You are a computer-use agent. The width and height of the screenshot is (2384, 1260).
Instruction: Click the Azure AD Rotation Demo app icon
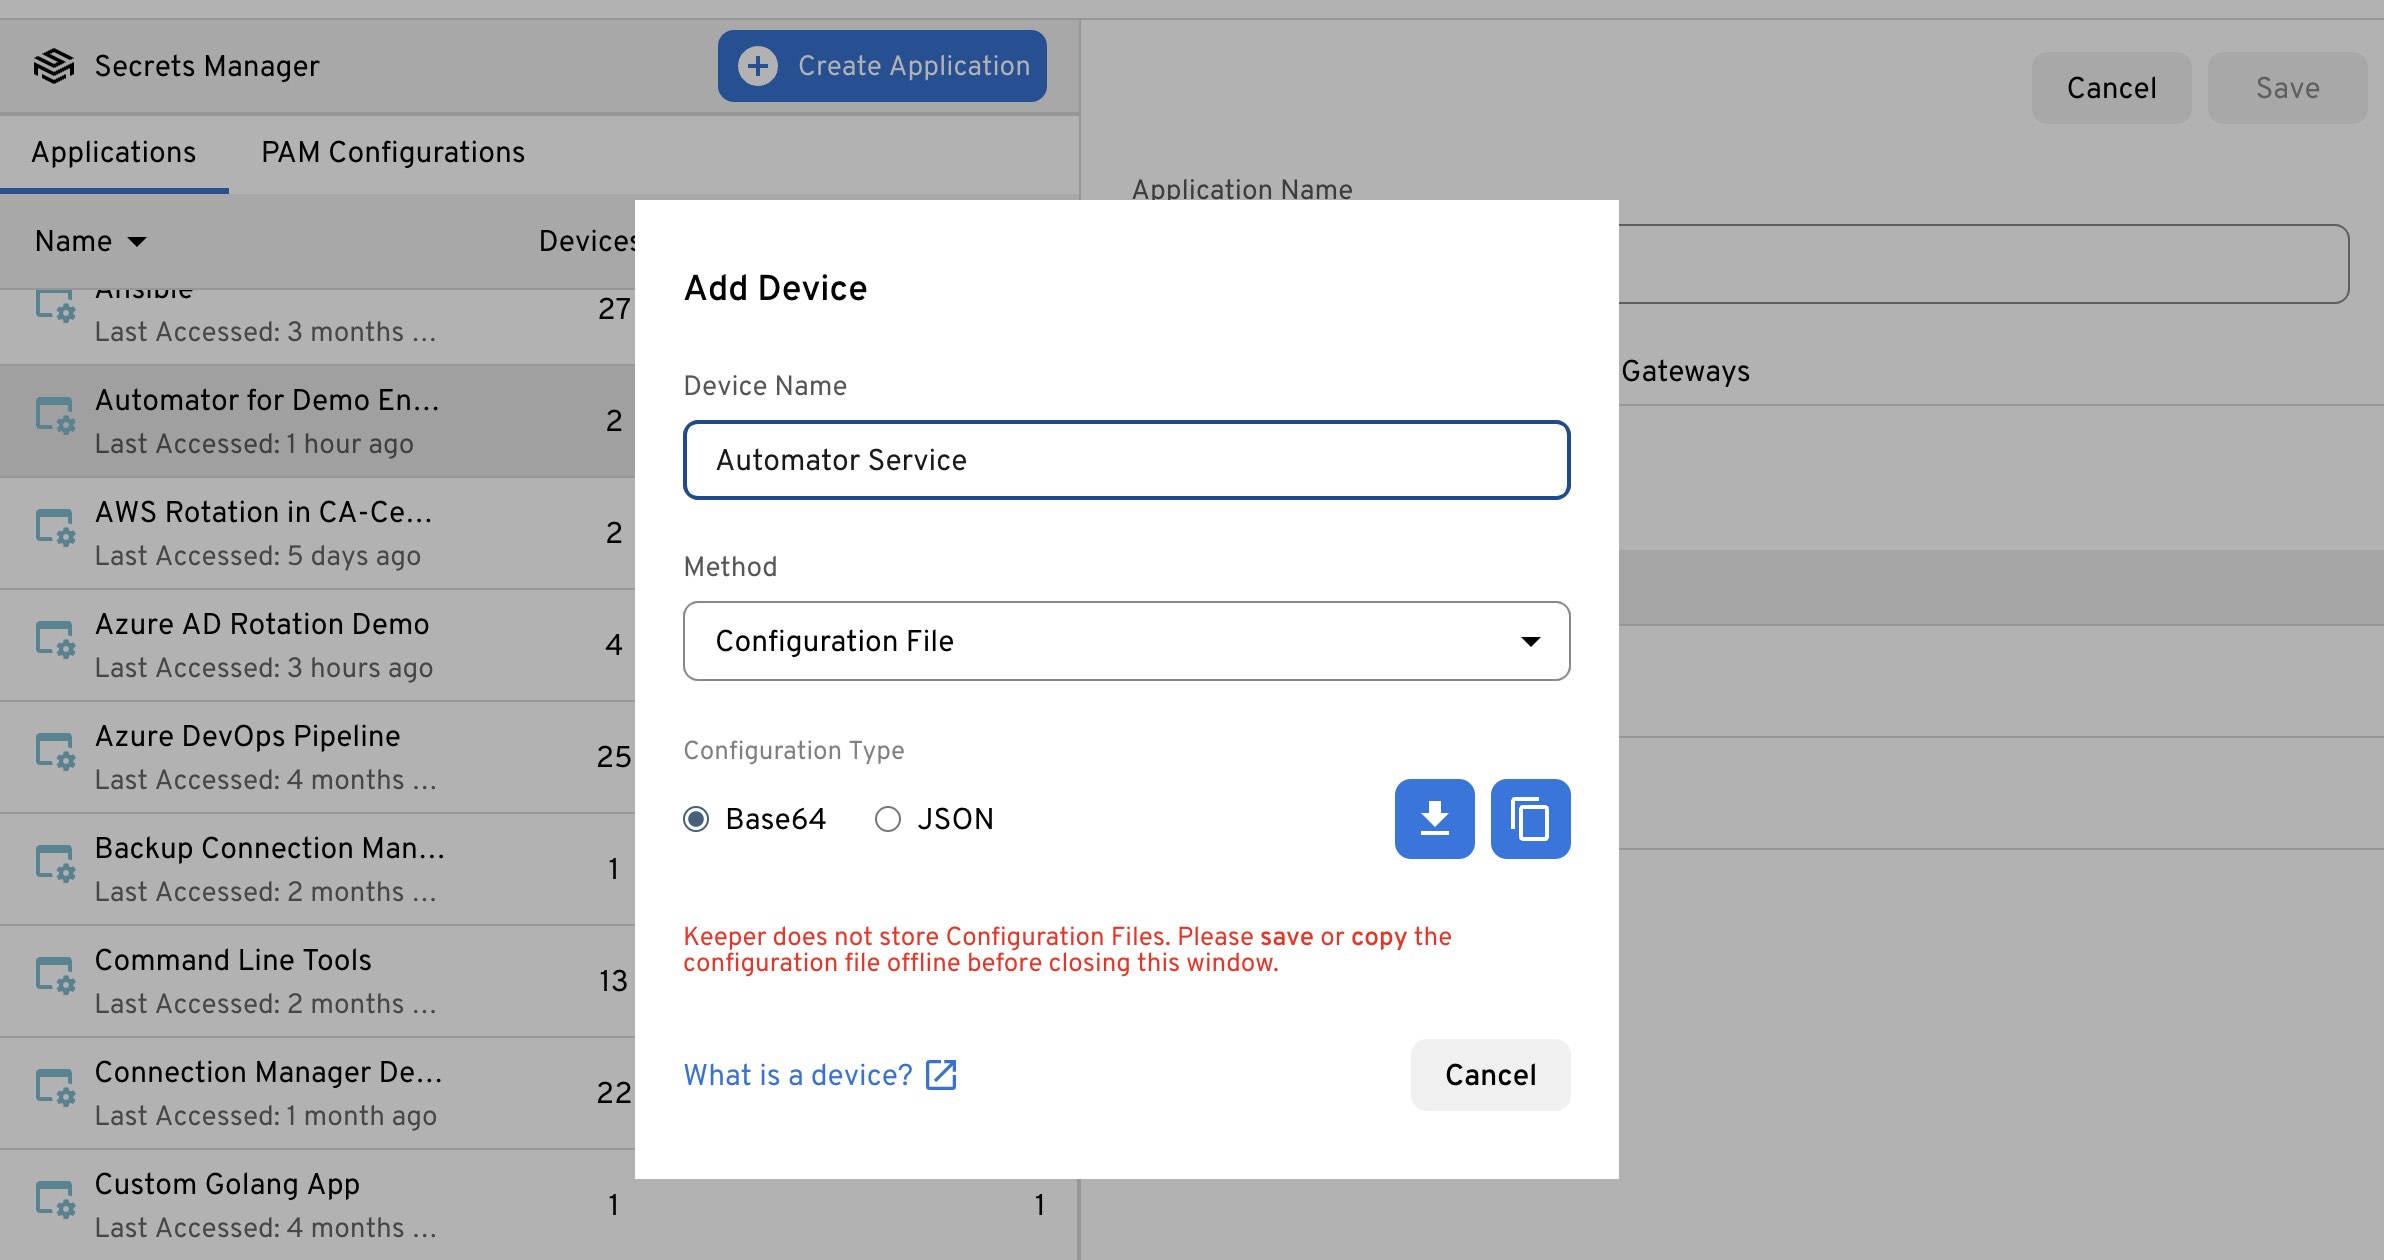click(x=55, y=639)
